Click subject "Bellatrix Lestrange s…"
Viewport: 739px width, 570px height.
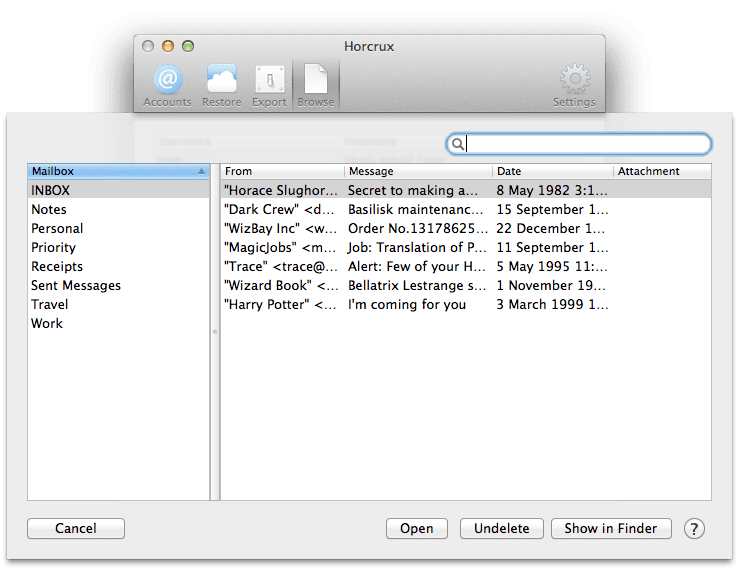click(417, 285)
